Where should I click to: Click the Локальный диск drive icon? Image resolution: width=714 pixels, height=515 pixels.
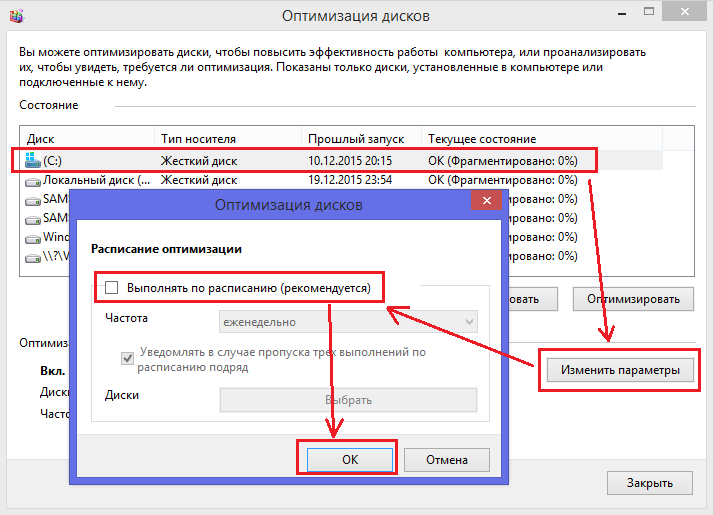pos(33,182)
